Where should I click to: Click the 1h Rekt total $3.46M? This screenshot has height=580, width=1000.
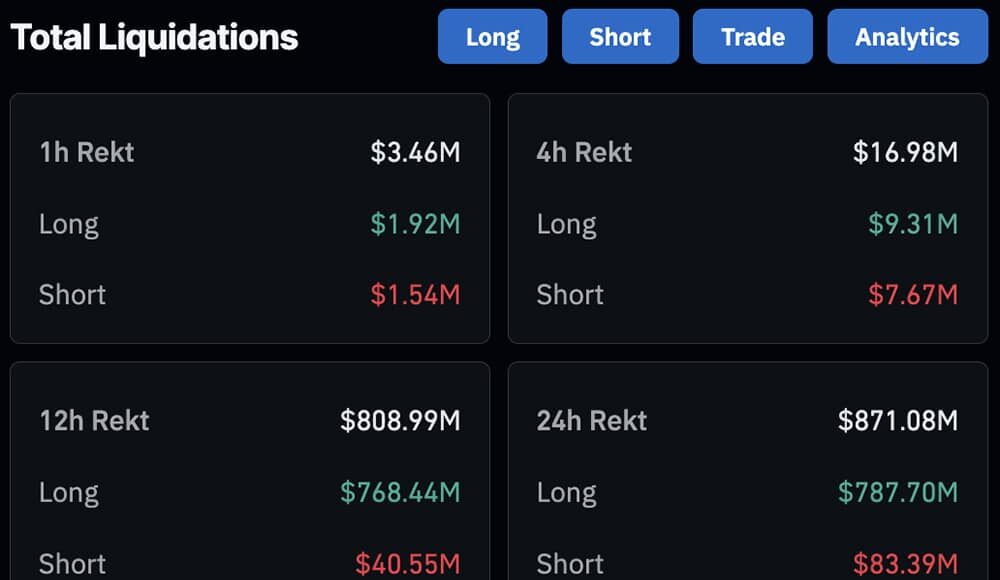coord(415,152)
